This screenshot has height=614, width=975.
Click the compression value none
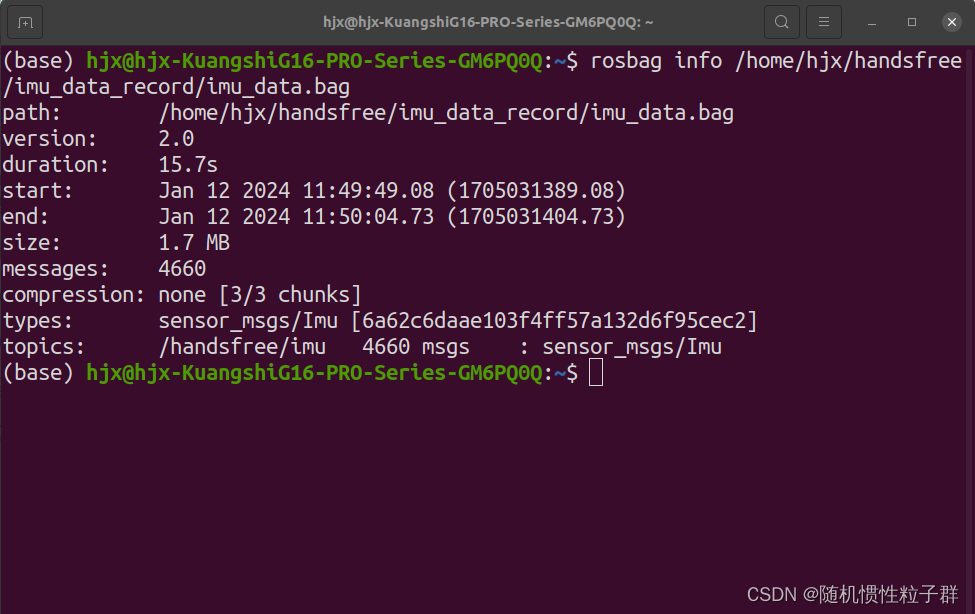tap(181, 294)
